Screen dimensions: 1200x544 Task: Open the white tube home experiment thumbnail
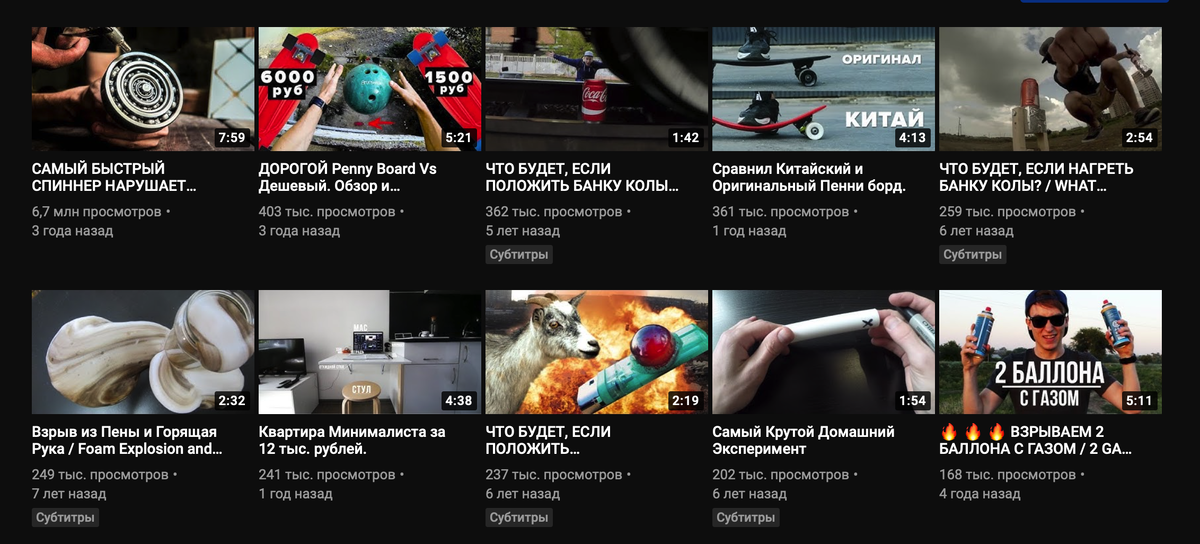(824, 352)
